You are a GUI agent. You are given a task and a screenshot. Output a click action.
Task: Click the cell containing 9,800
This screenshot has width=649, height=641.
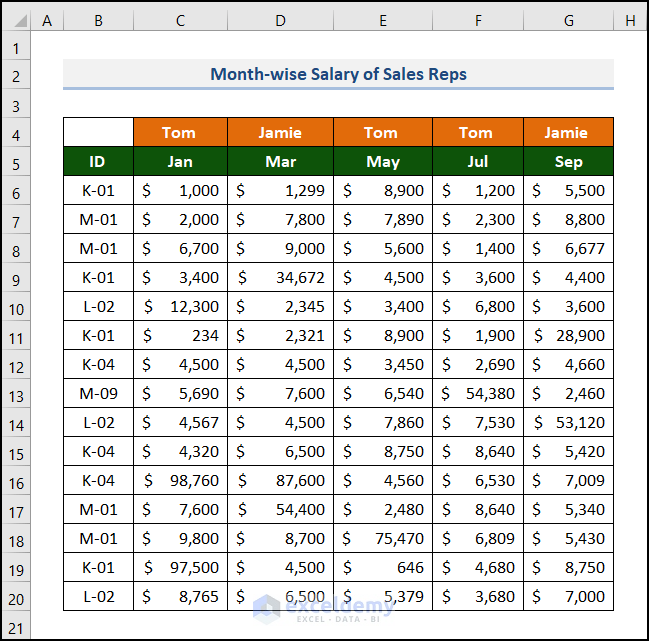pos(180,538)
